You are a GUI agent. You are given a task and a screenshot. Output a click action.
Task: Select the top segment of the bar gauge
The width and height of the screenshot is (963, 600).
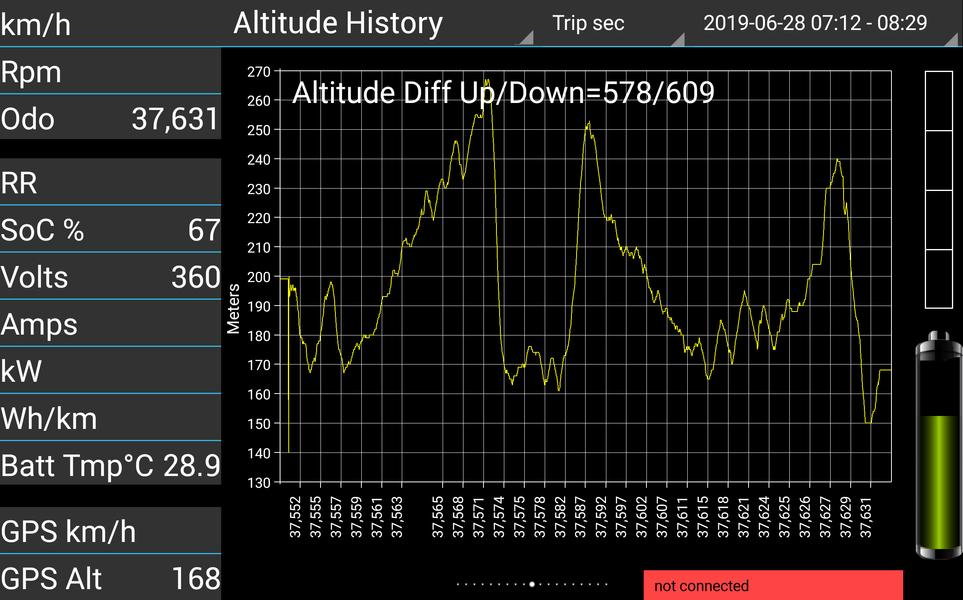pos(938,101)
